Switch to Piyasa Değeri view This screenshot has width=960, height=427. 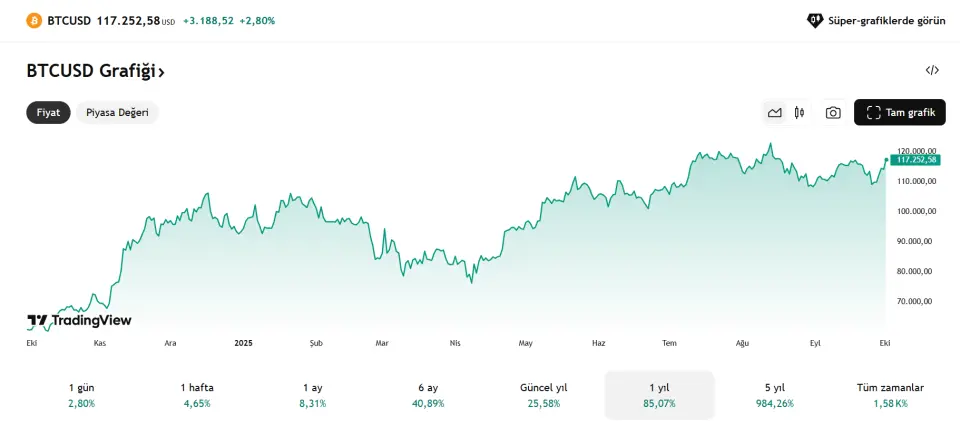click(x=117, y=113)
